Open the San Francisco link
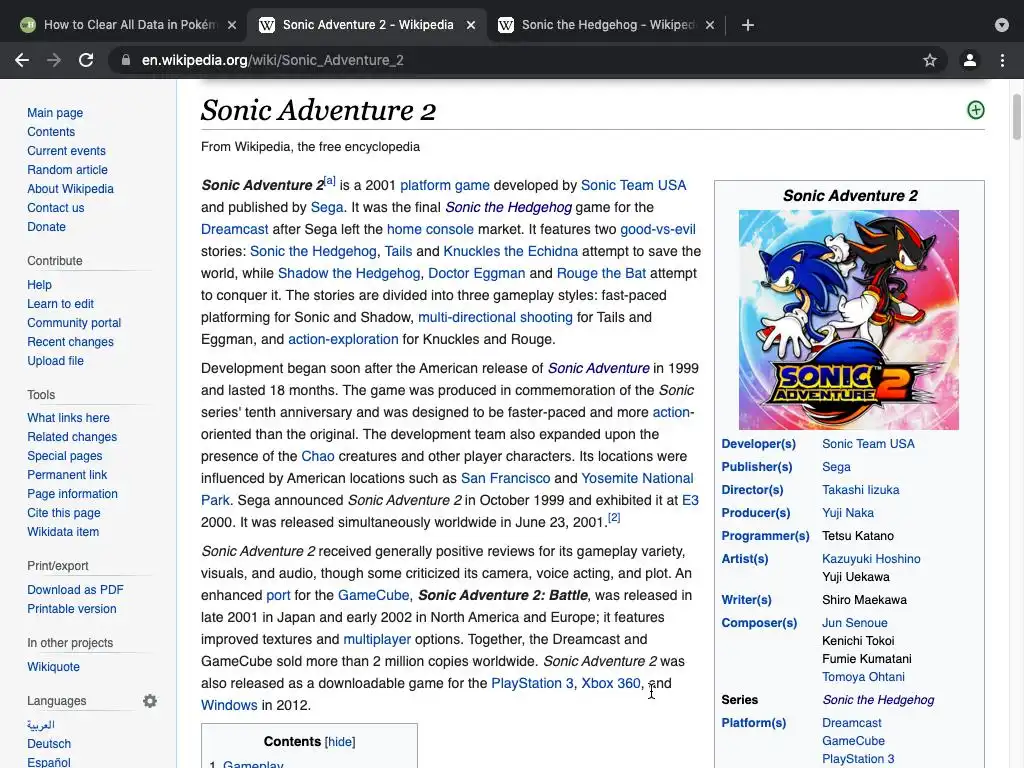Screen dimensions: 1024x768 point(505,478)
